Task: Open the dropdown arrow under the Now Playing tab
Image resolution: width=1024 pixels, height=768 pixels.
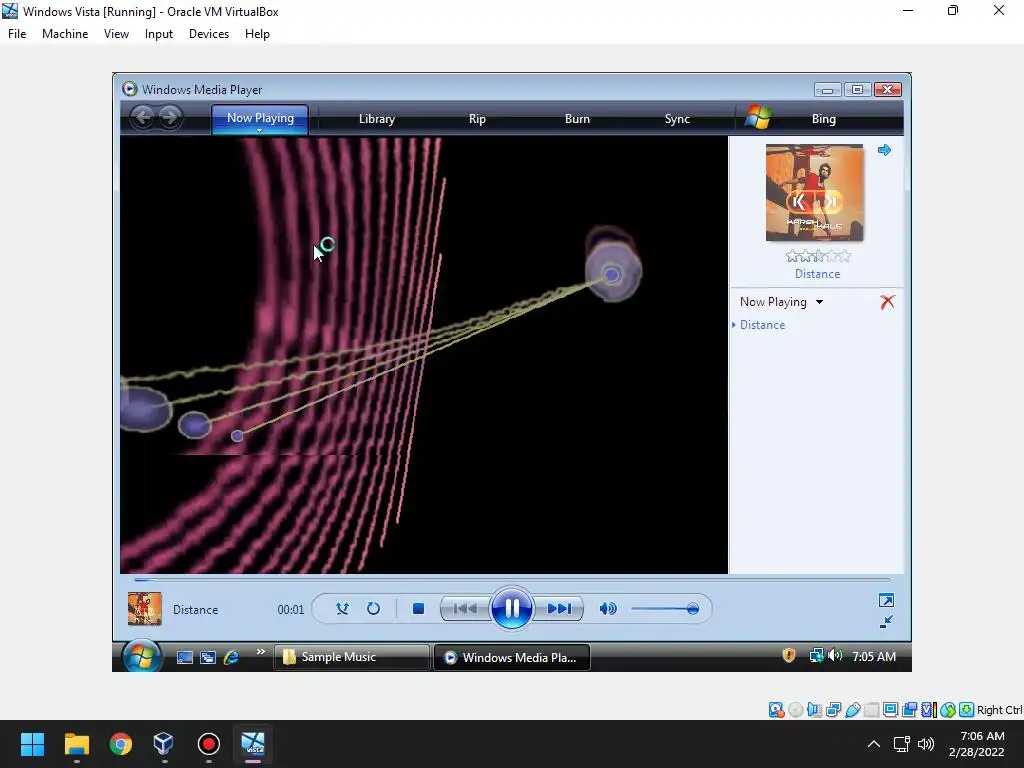Action: pos(259,131)
